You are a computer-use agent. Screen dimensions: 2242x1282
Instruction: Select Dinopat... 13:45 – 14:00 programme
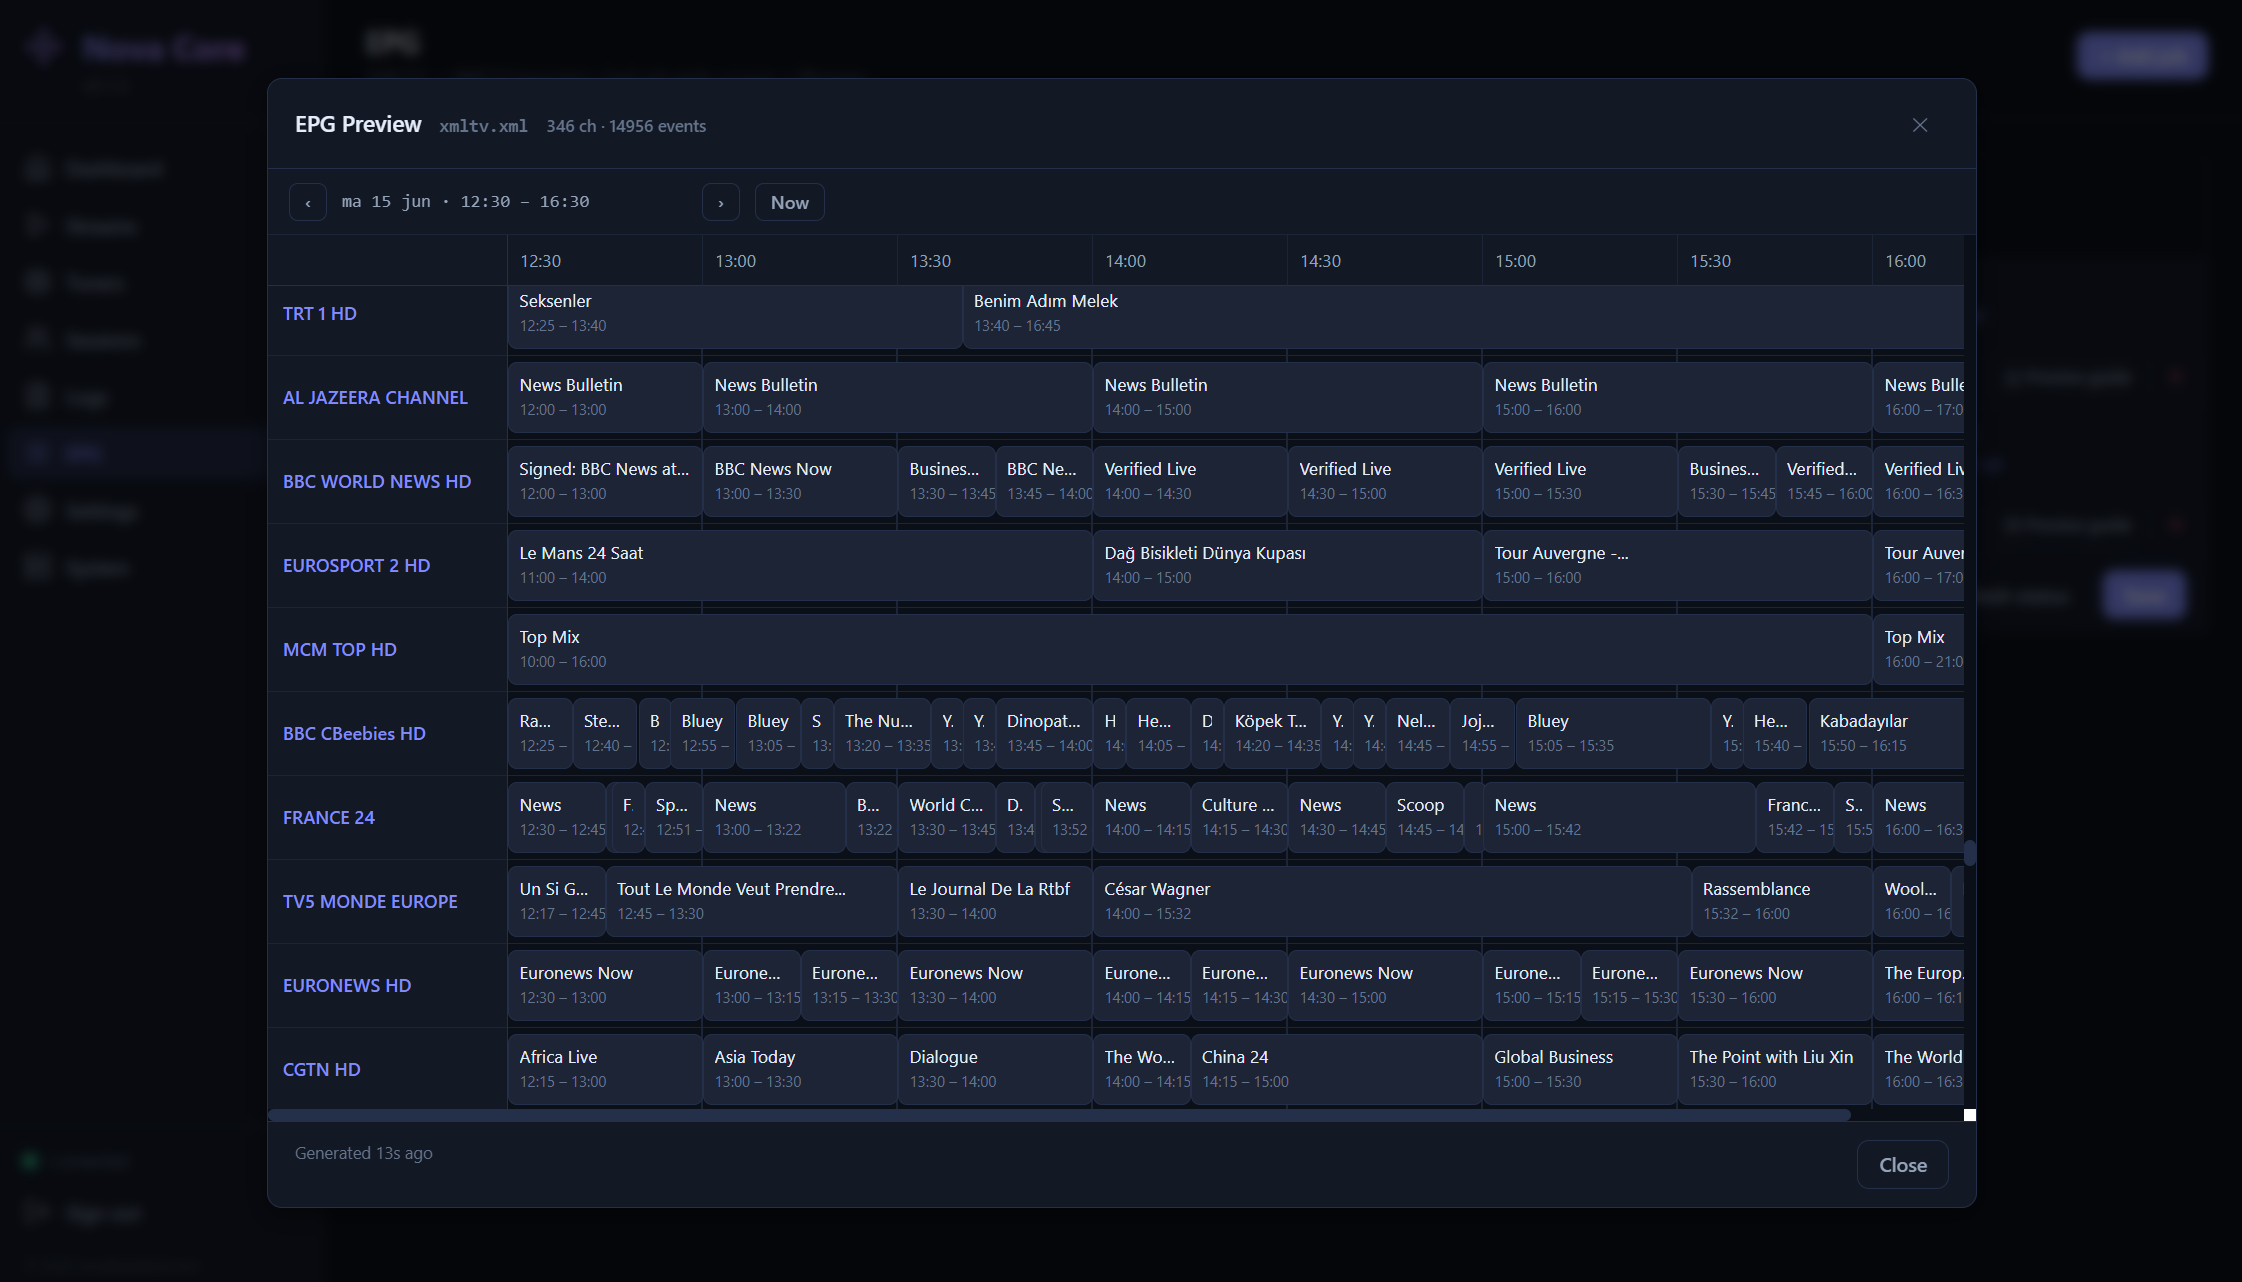coord(1043,733)
